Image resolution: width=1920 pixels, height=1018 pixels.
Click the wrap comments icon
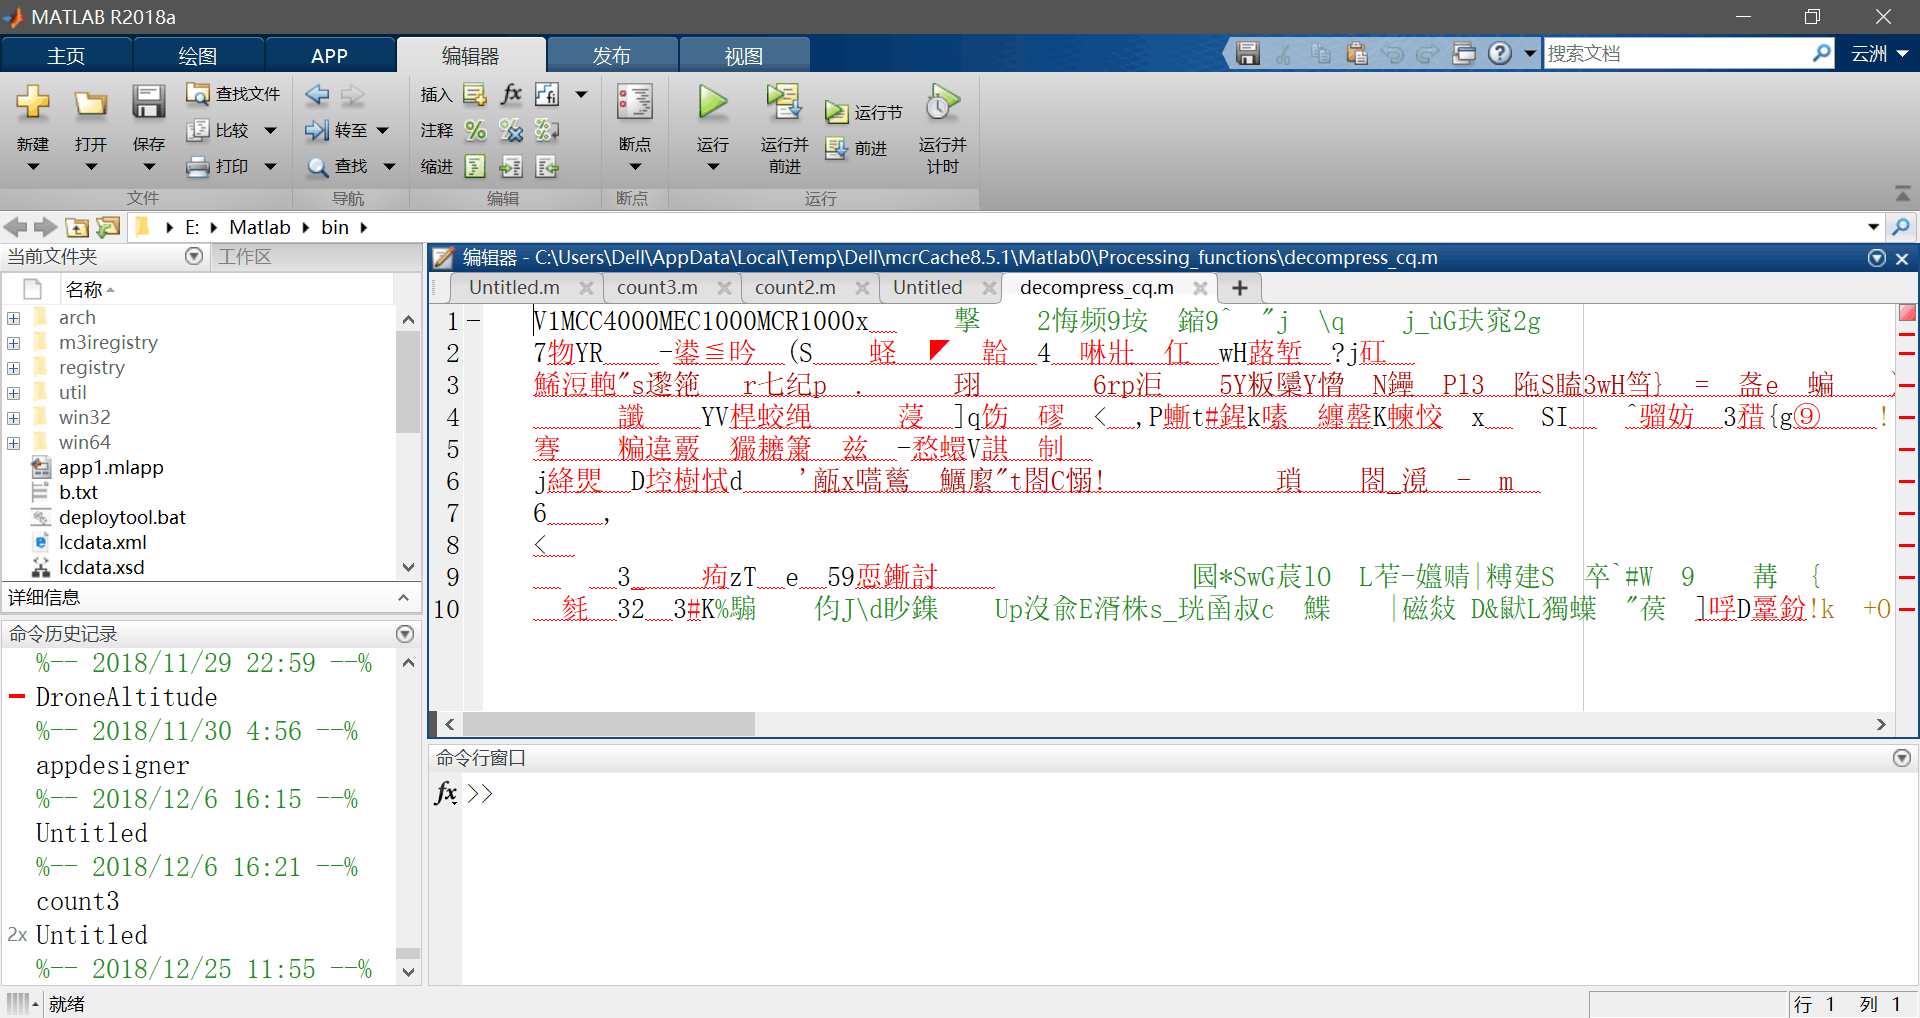pyautogui.click(x=547, y=130)
